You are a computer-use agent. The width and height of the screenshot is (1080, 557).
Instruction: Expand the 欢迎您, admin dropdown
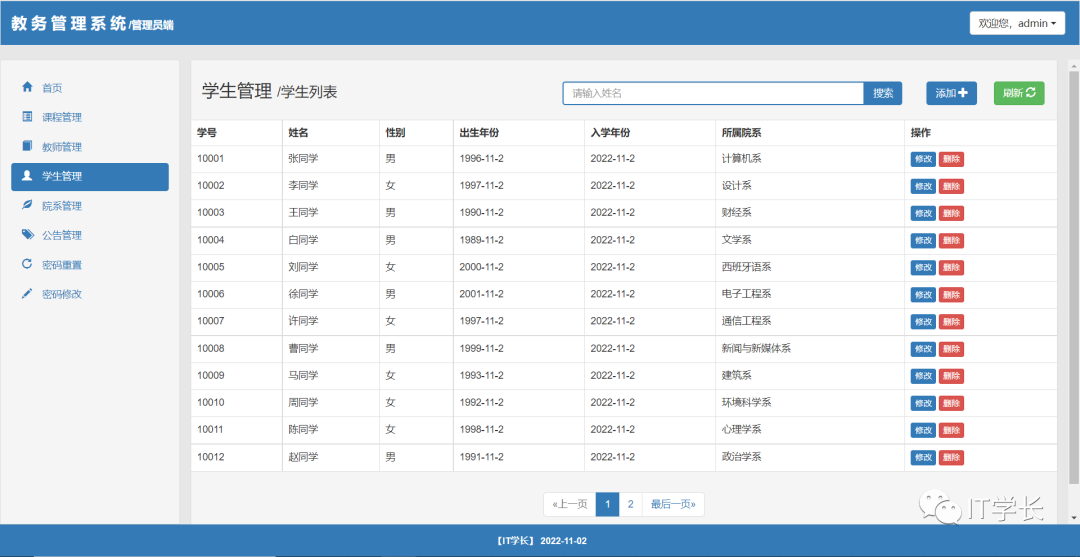click(1017, 23)
